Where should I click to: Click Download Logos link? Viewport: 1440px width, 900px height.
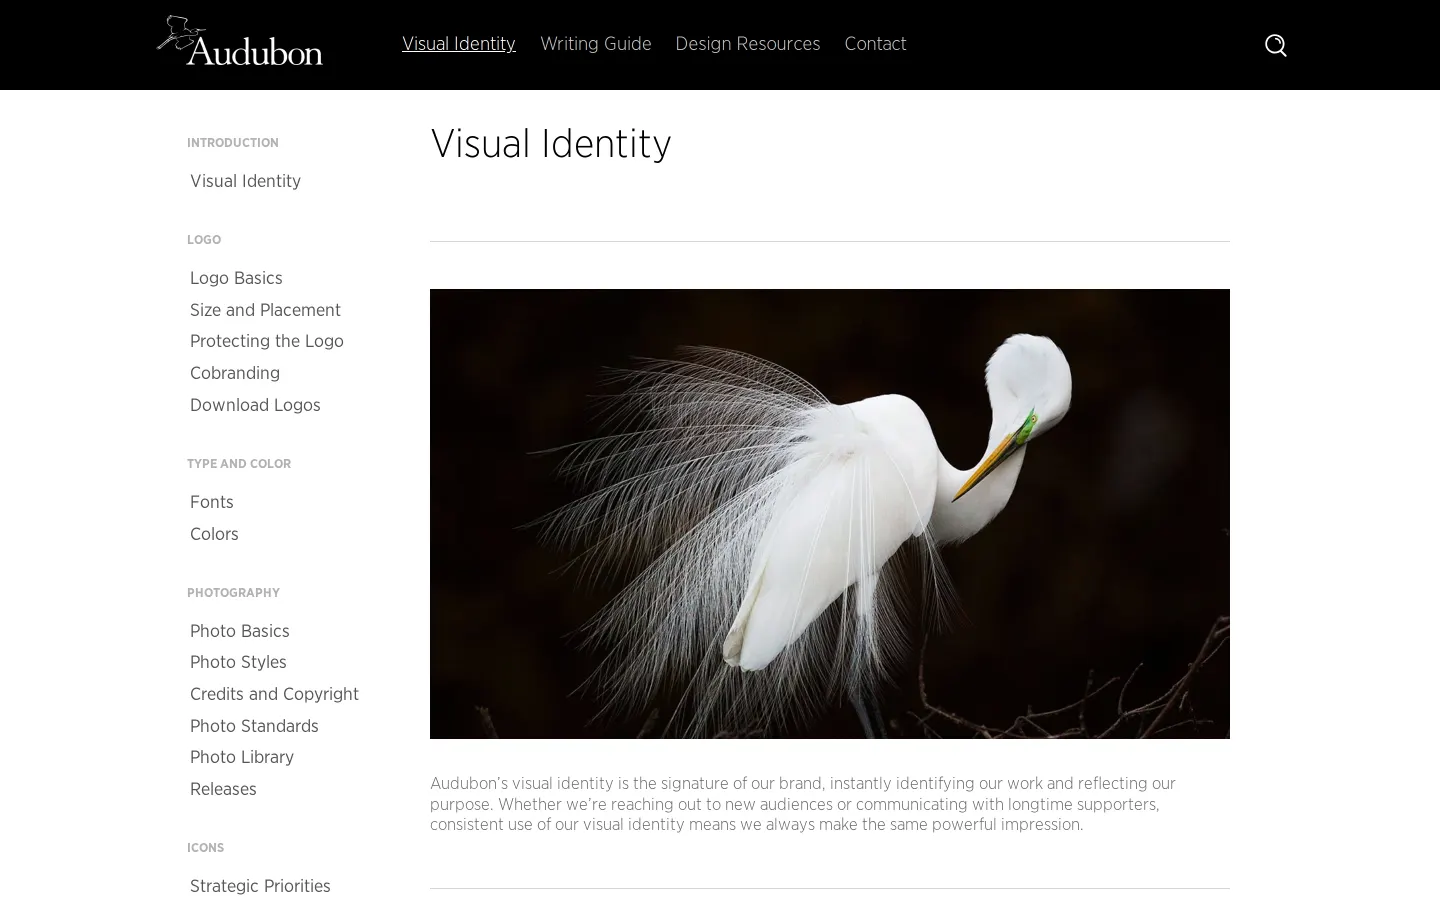coord(255,405)
